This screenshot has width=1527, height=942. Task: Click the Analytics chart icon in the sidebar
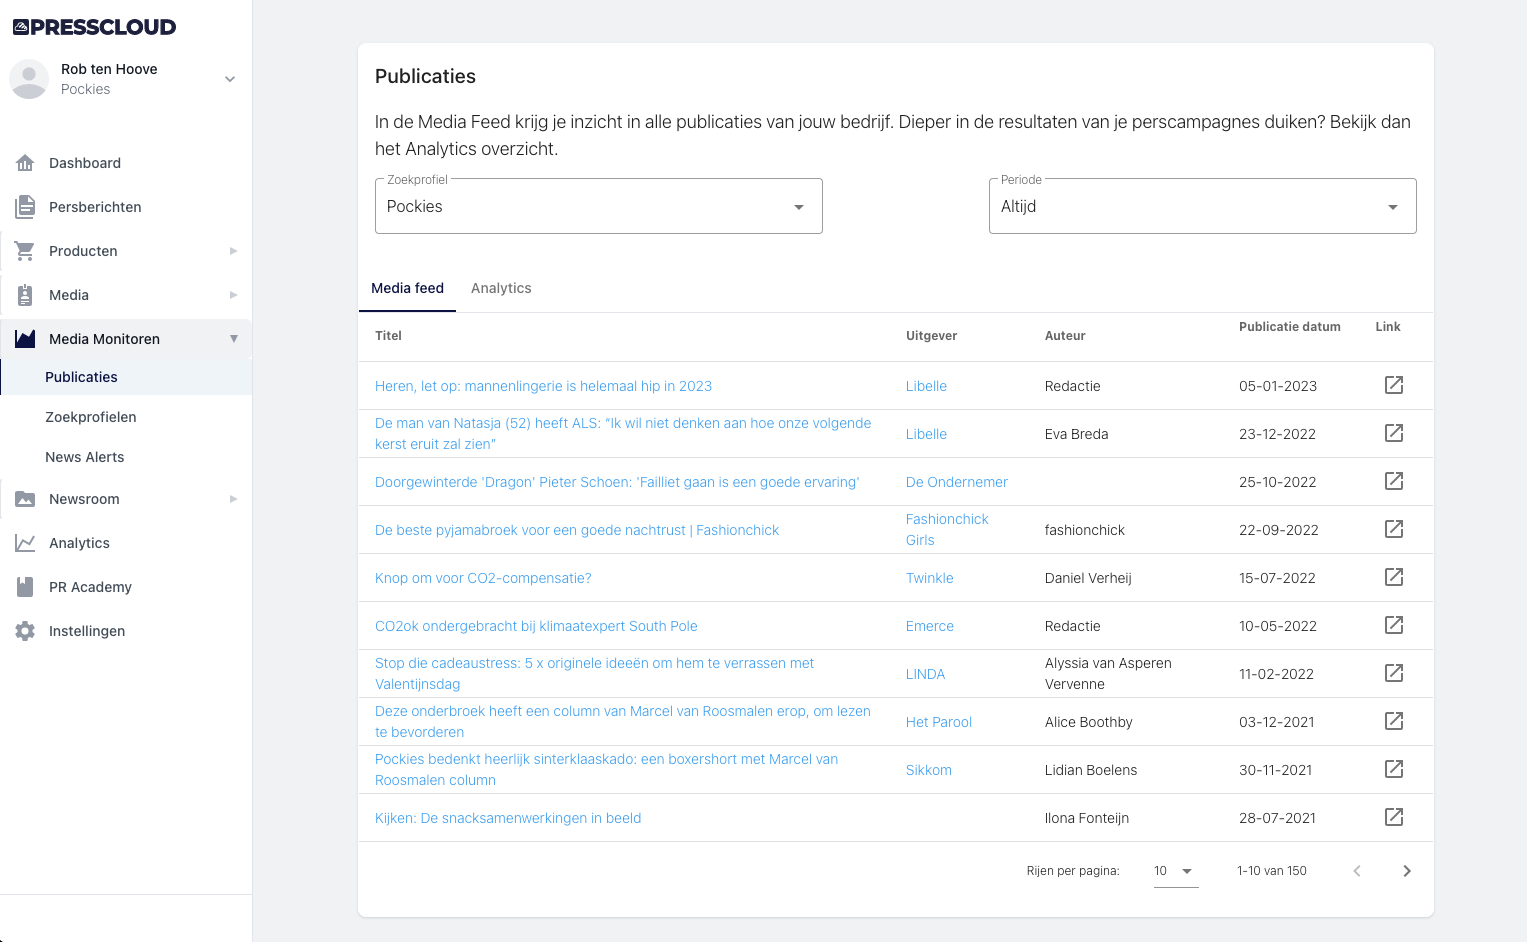(x=24, y=543)
